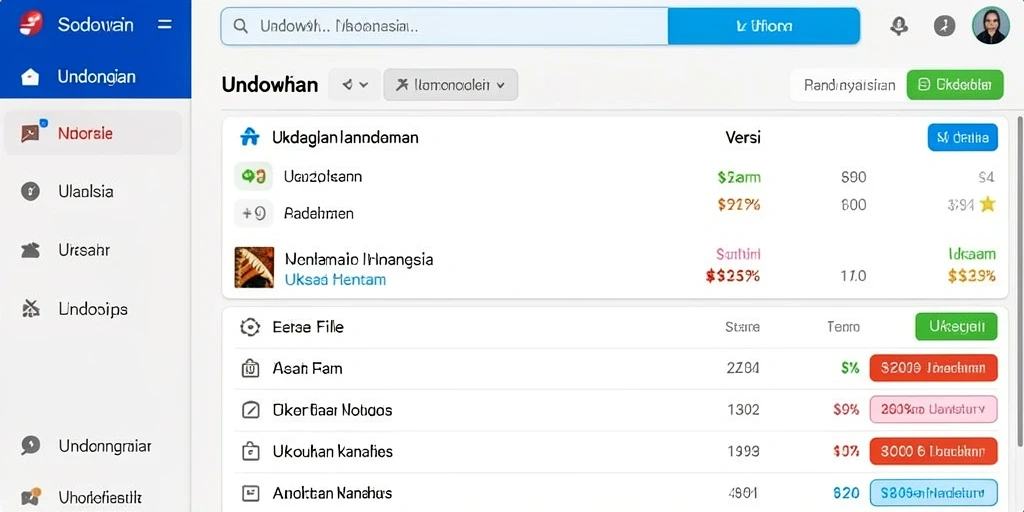Click the home icon next to Undongian
1024x512 pixels.
[x=30, y=77]
